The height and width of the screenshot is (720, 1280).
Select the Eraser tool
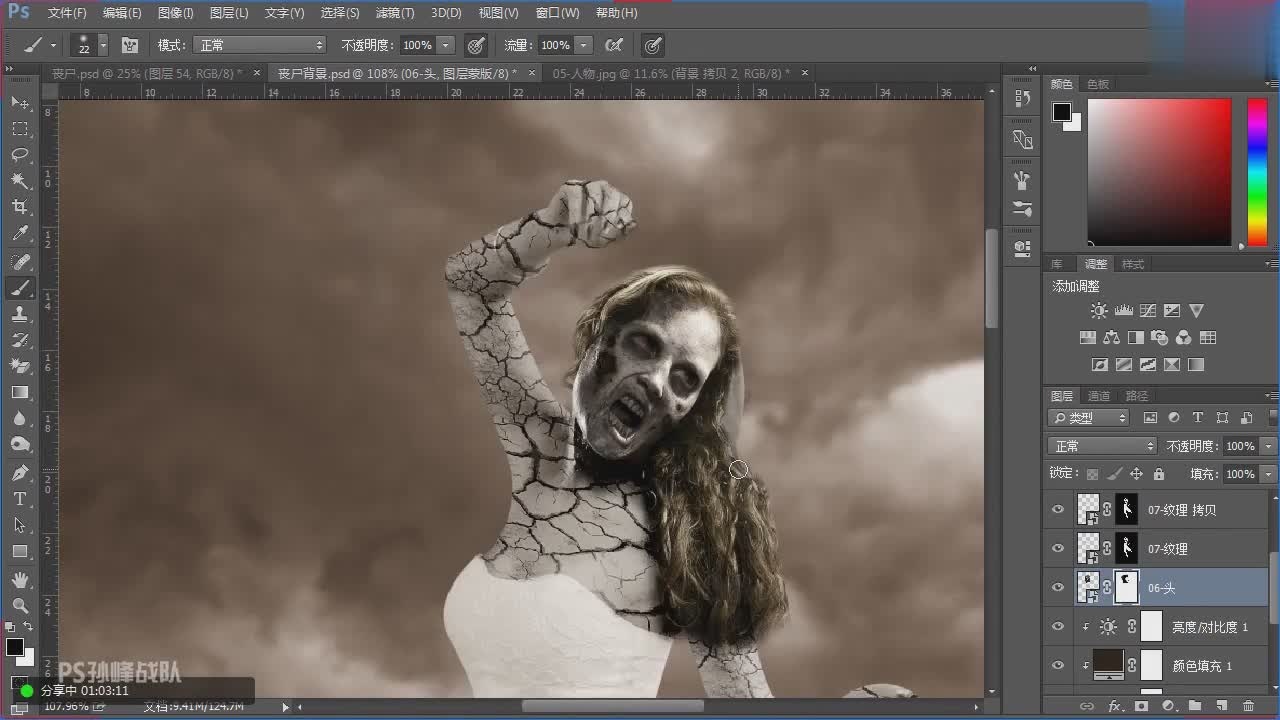pos(20,366)
